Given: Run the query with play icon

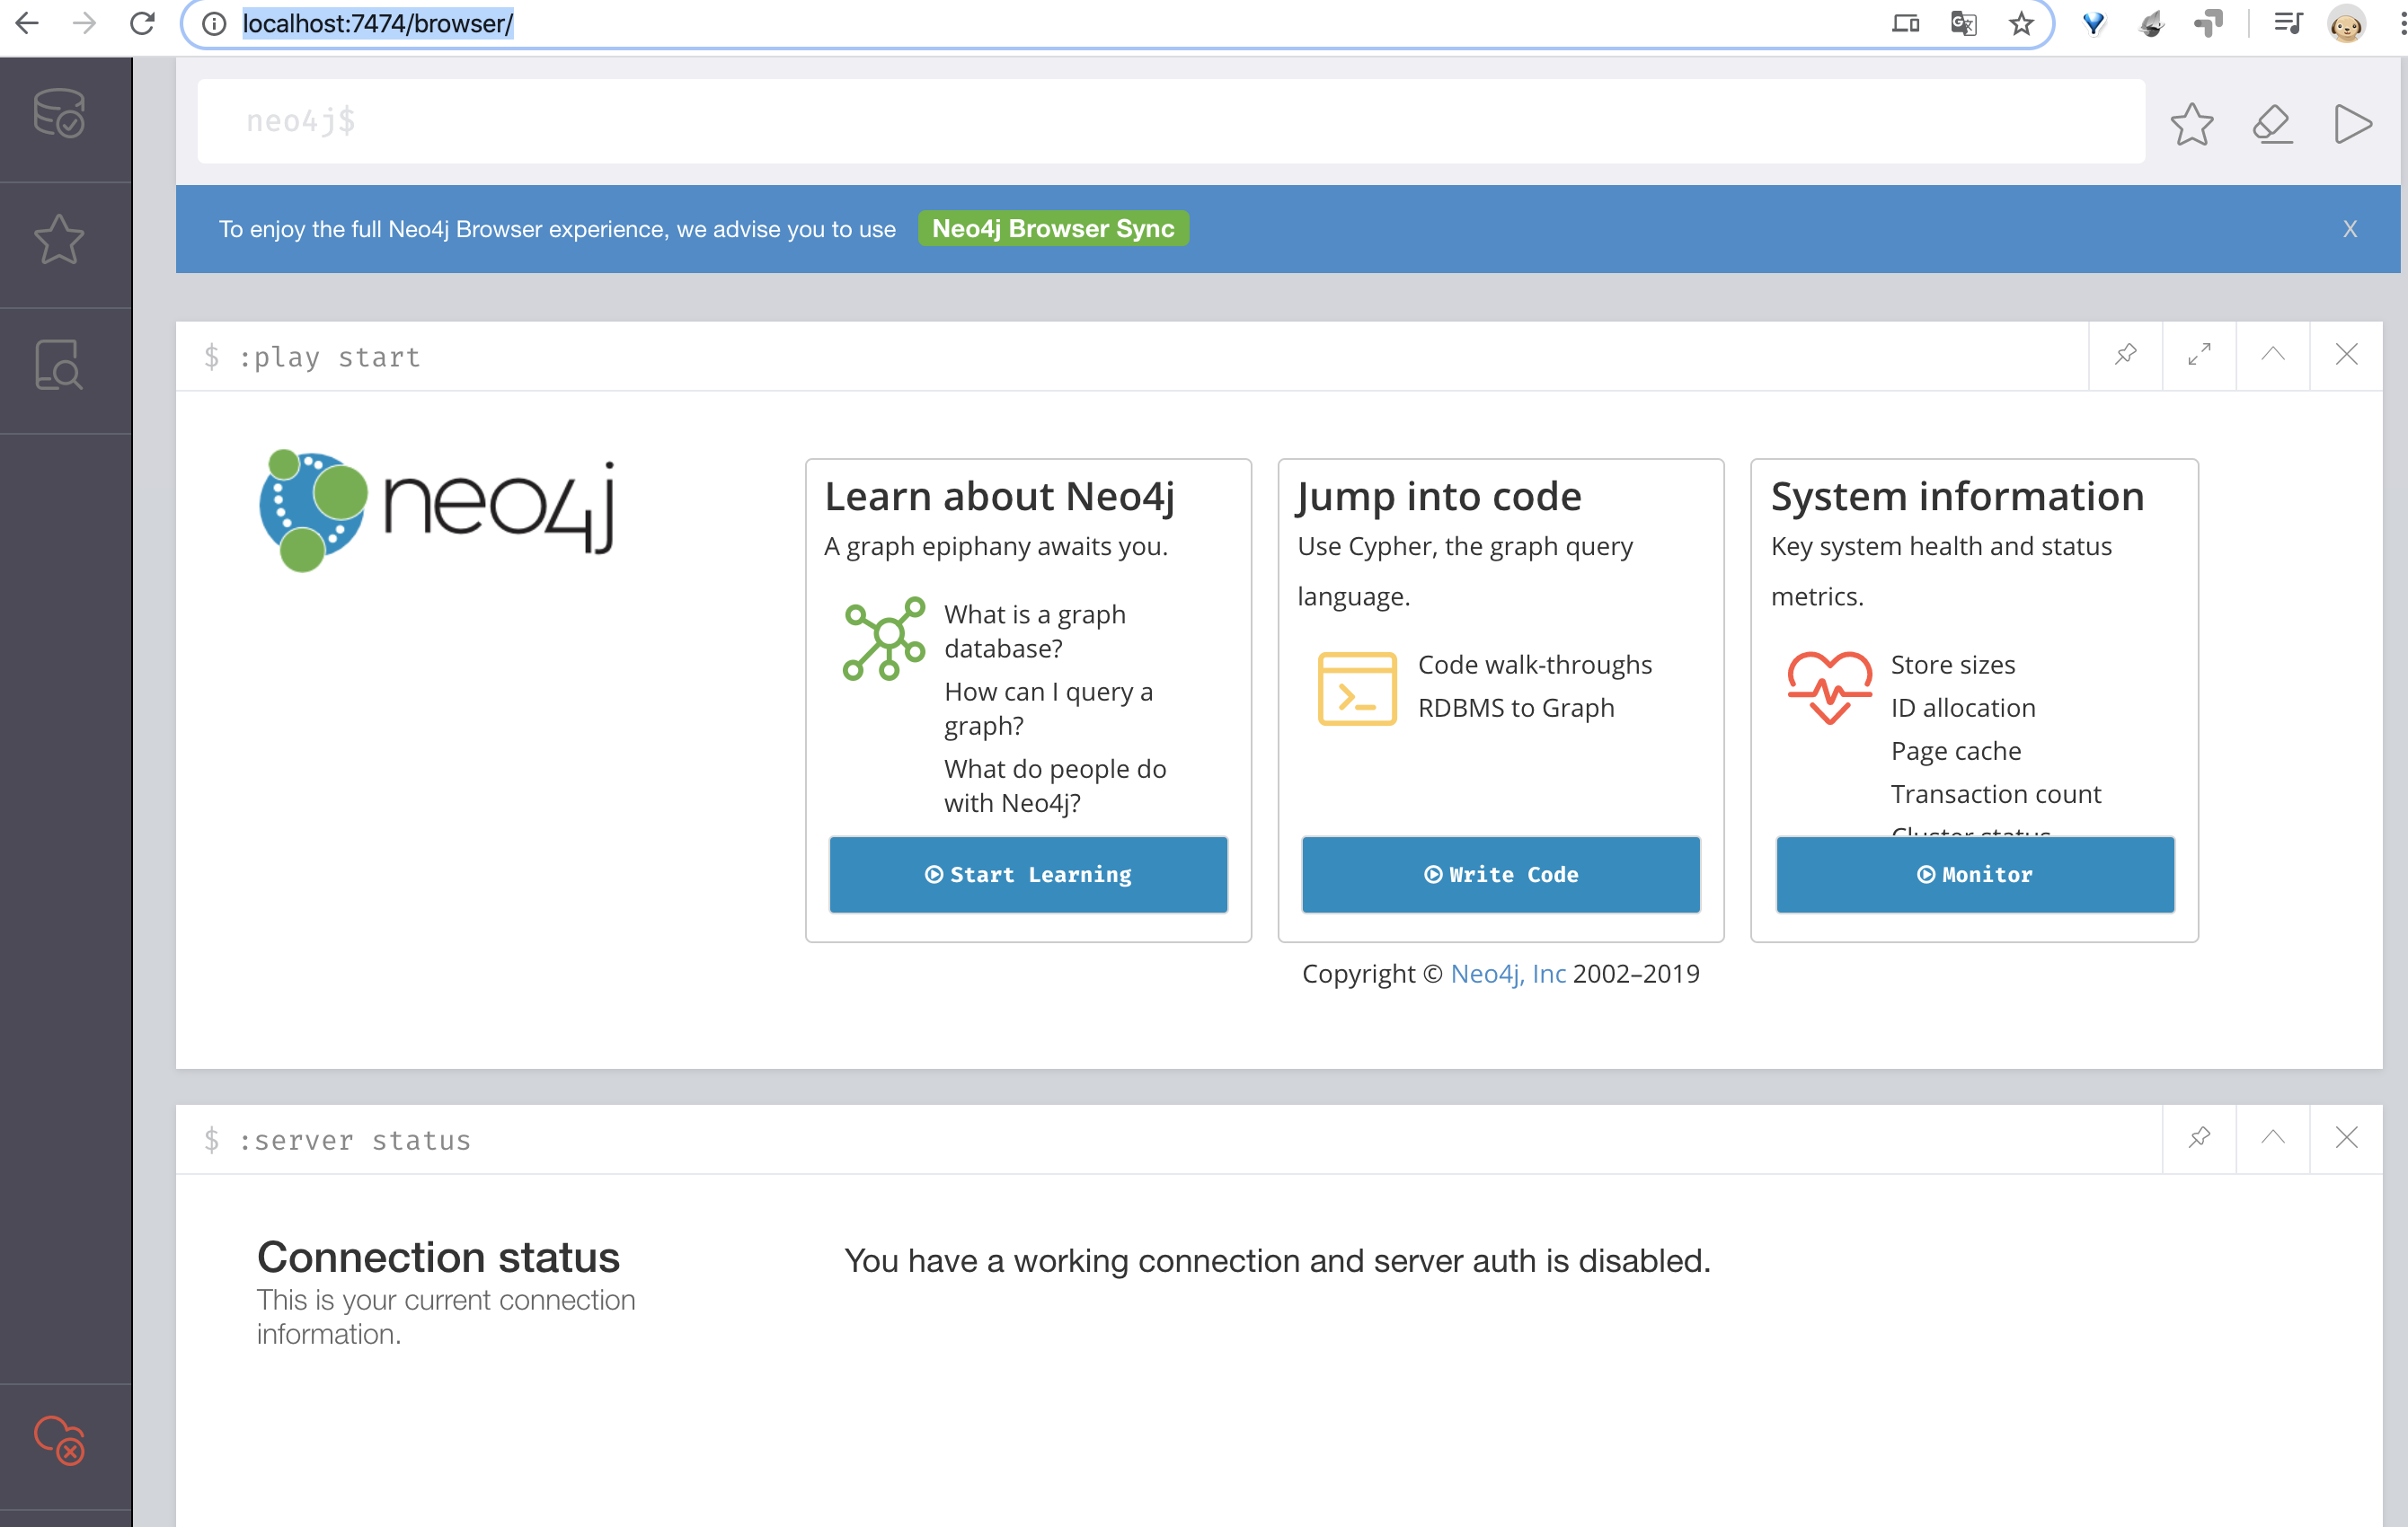Looking at the screenshot, I should [2352, 125].
